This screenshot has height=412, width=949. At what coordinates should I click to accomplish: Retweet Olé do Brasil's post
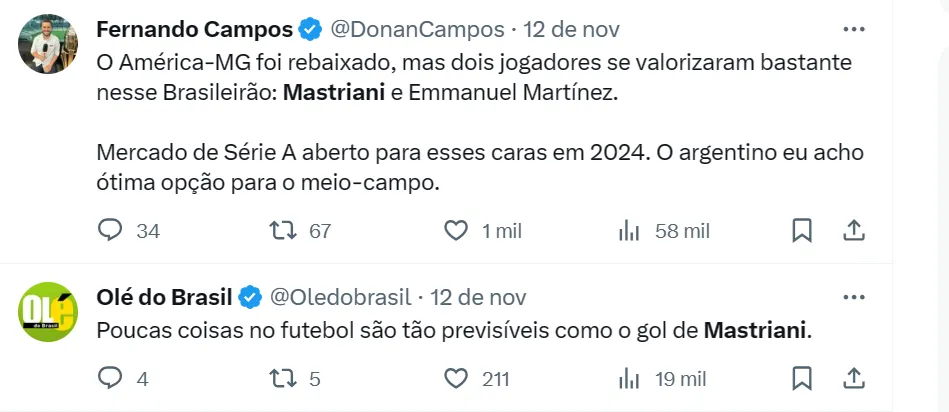[284, 379]
